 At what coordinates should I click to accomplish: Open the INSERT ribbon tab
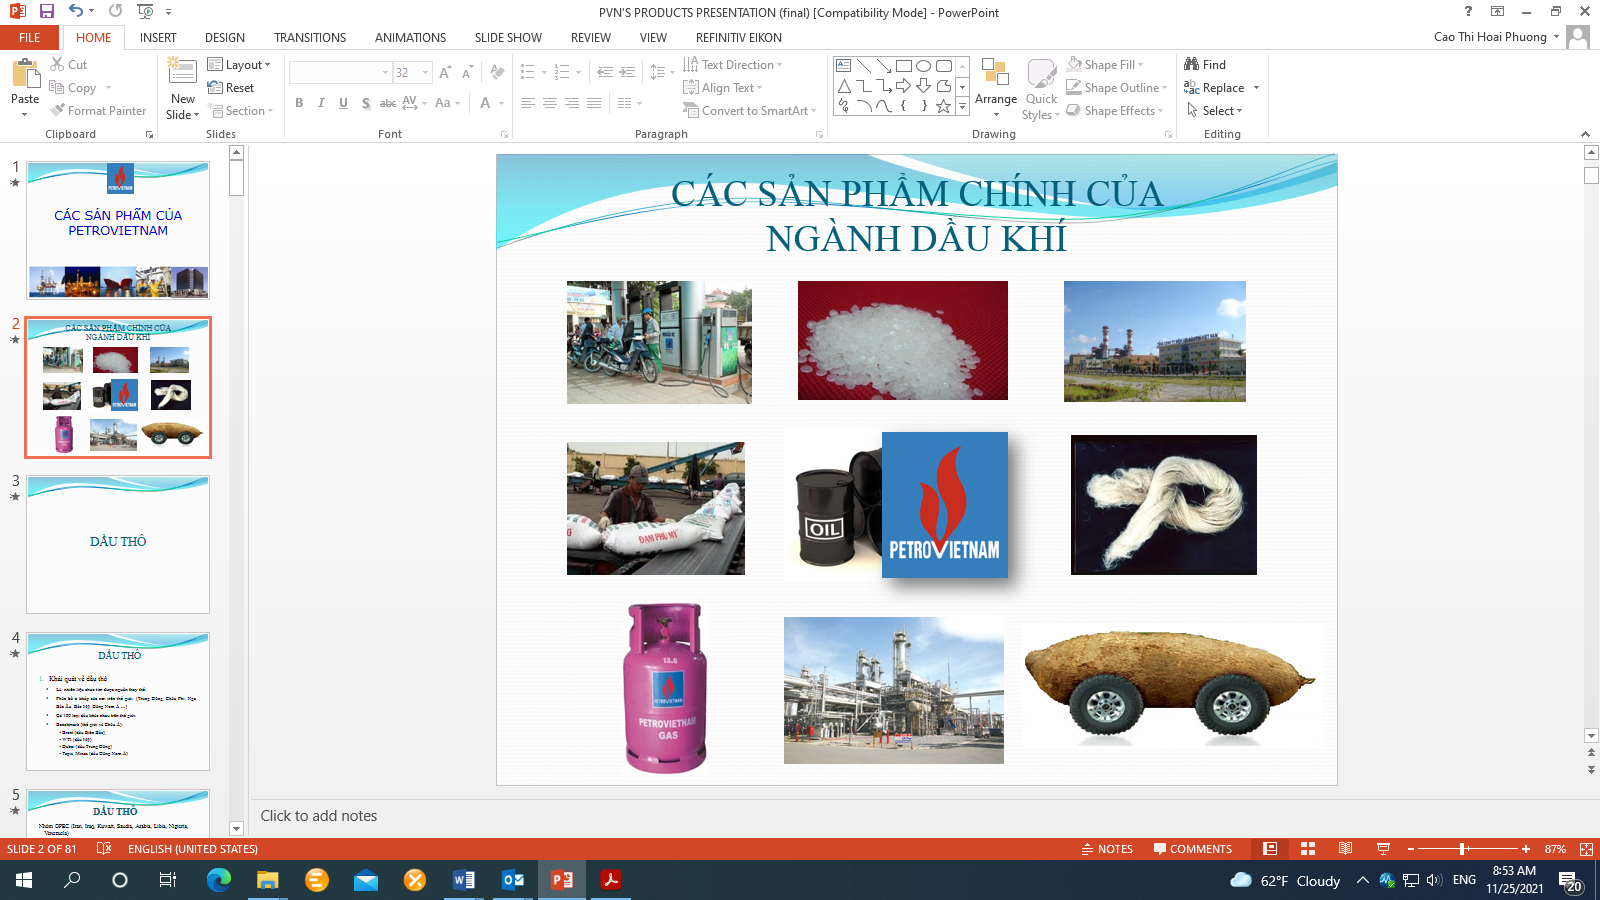[158, 38]
